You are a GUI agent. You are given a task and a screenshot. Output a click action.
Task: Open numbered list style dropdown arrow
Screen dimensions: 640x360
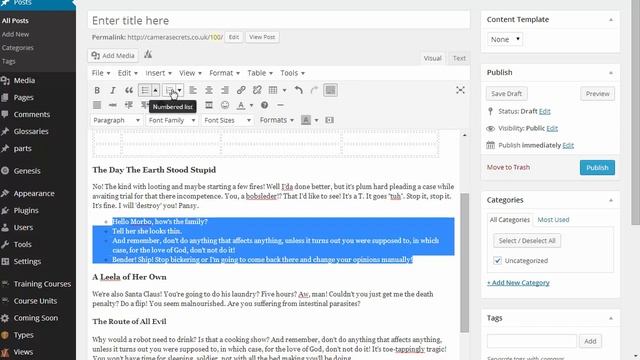pyautogui.click(x=180, y=90)
